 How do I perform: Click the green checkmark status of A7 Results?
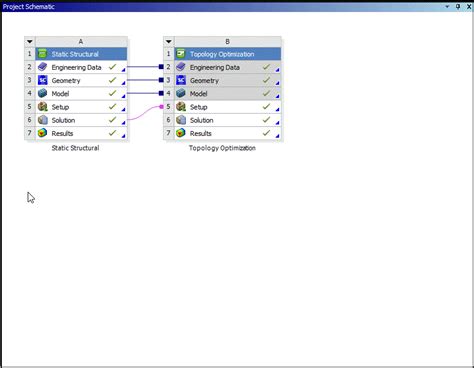112,133
